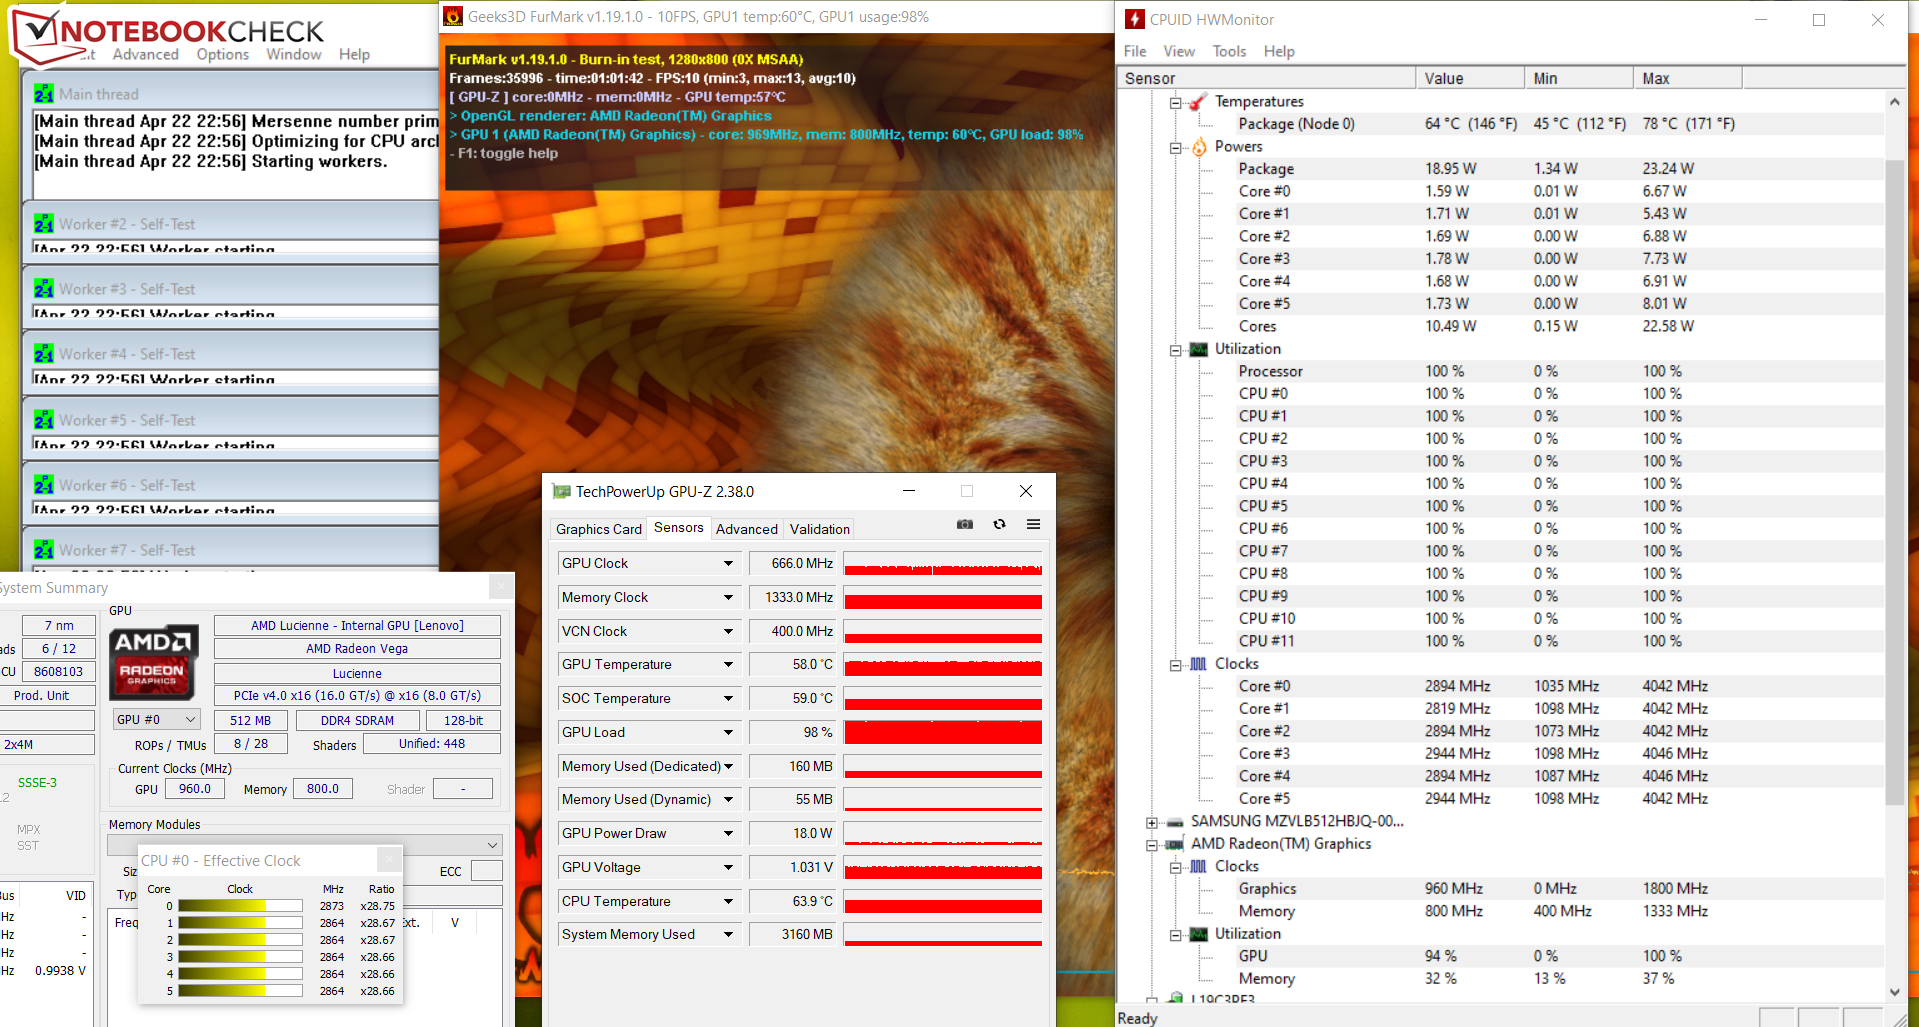Take a GPU-Z screenshot with camera icon
Screen dimensions: 1919x1027
(965, 524)
